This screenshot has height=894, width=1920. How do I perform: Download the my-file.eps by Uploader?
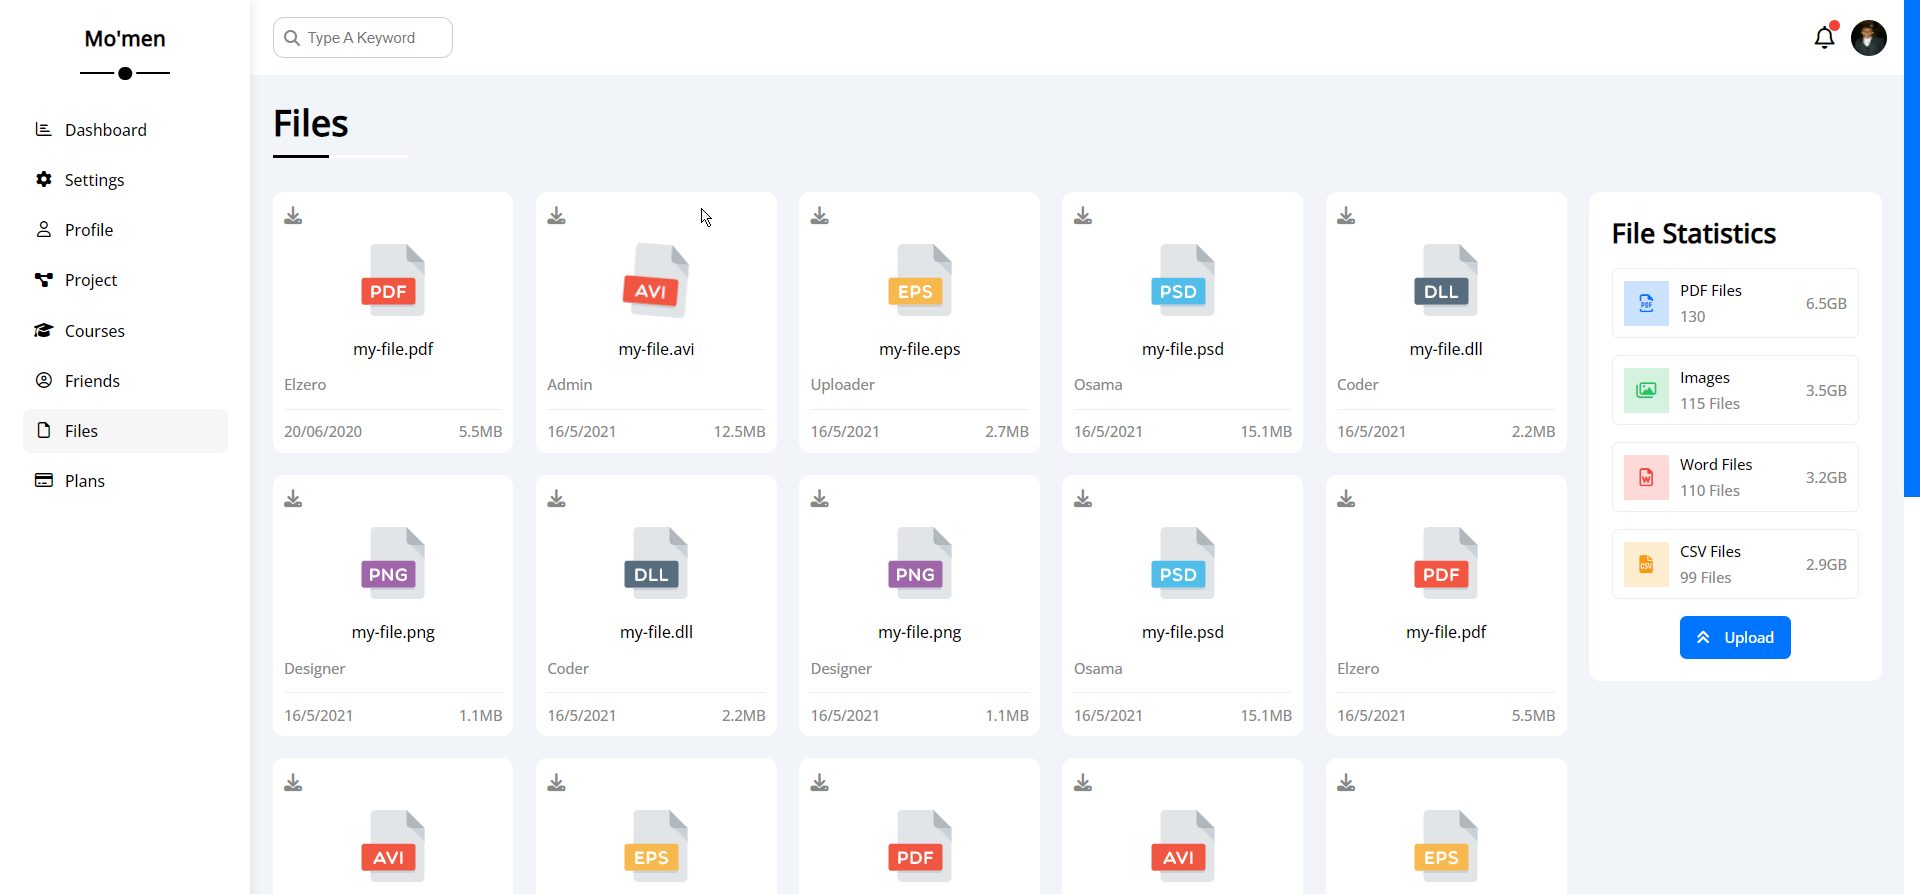click(820, 216)
